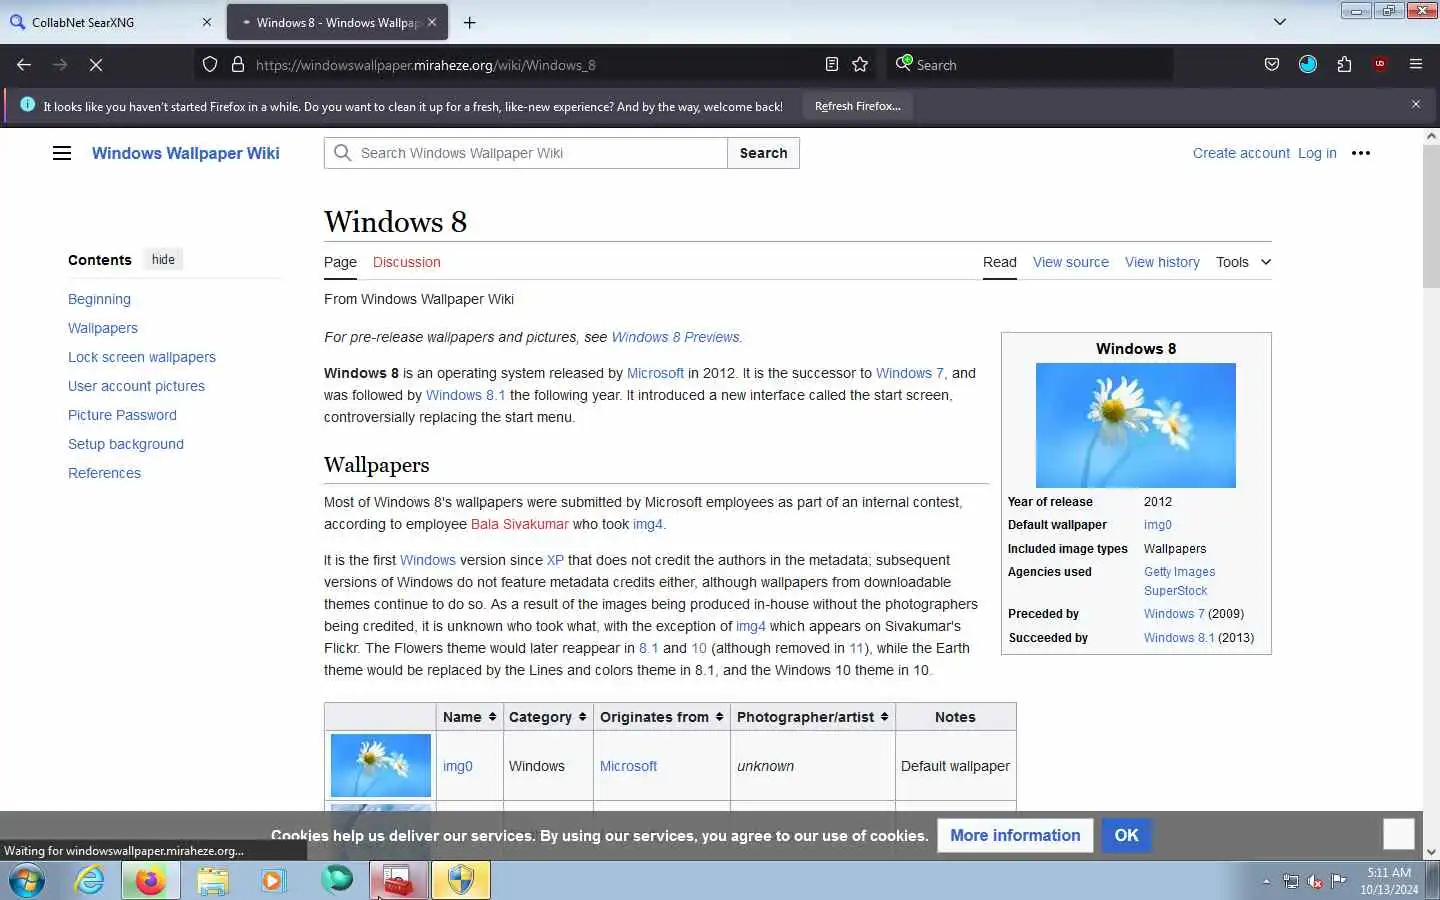
Task: Open the three-dot personal tools menu
Action: pos(1361,153)
